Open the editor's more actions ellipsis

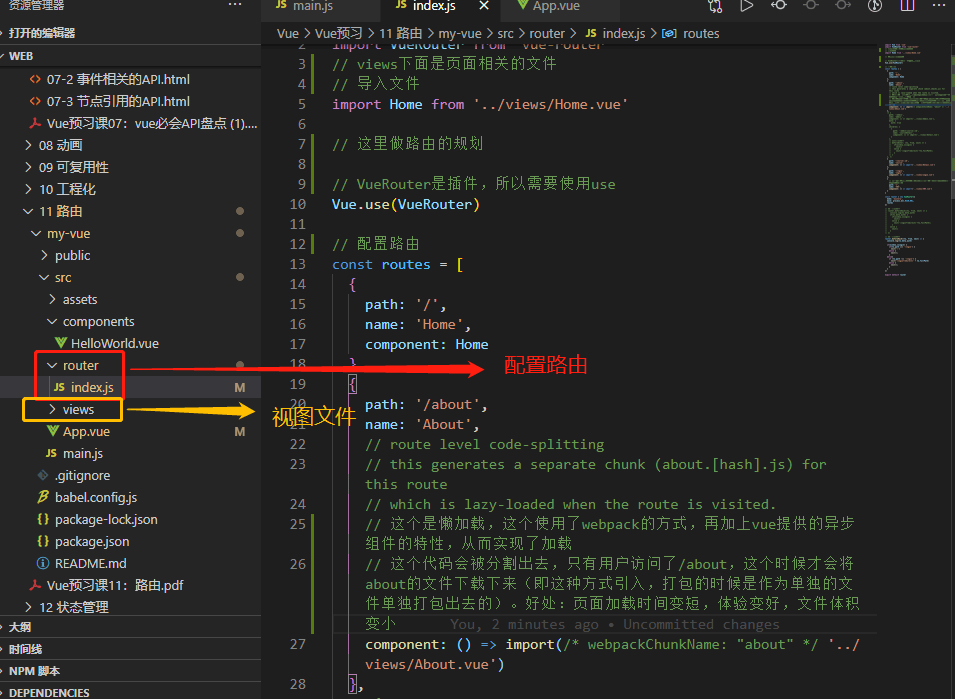click(x=939, y=5)
